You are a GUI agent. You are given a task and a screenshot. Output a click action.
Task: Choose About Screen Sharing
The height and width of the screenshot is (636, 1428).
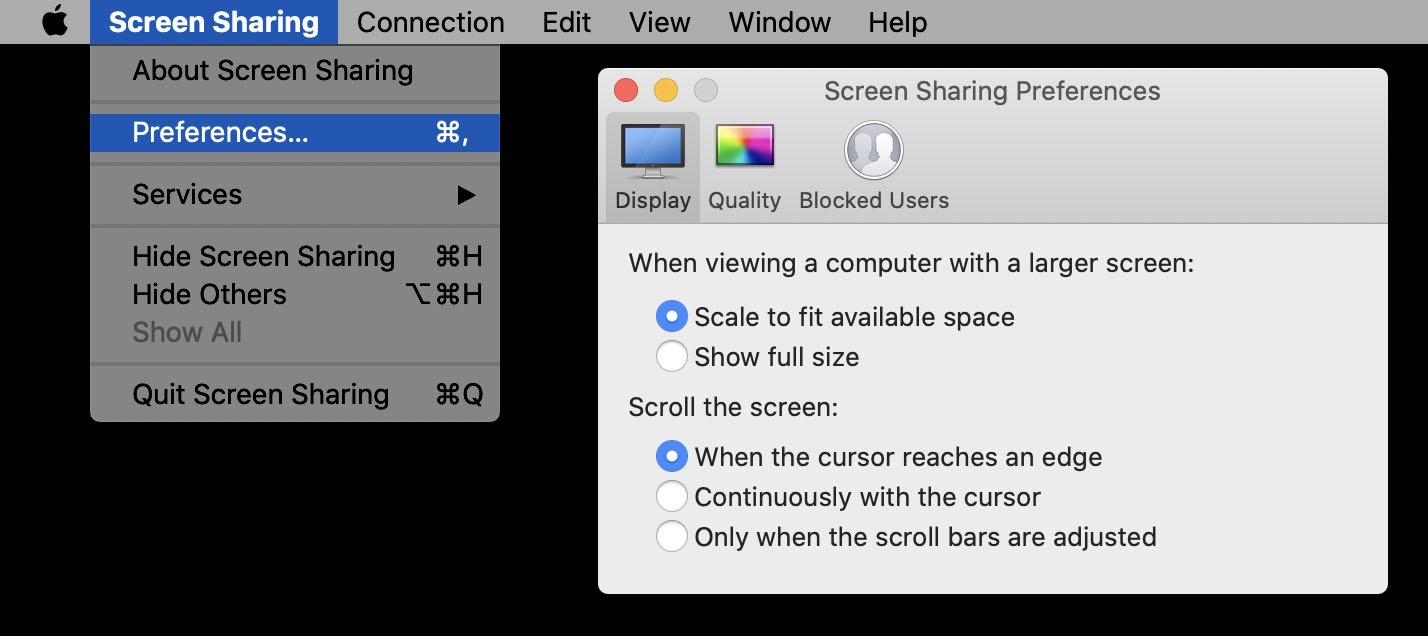[x=272, y=71]
